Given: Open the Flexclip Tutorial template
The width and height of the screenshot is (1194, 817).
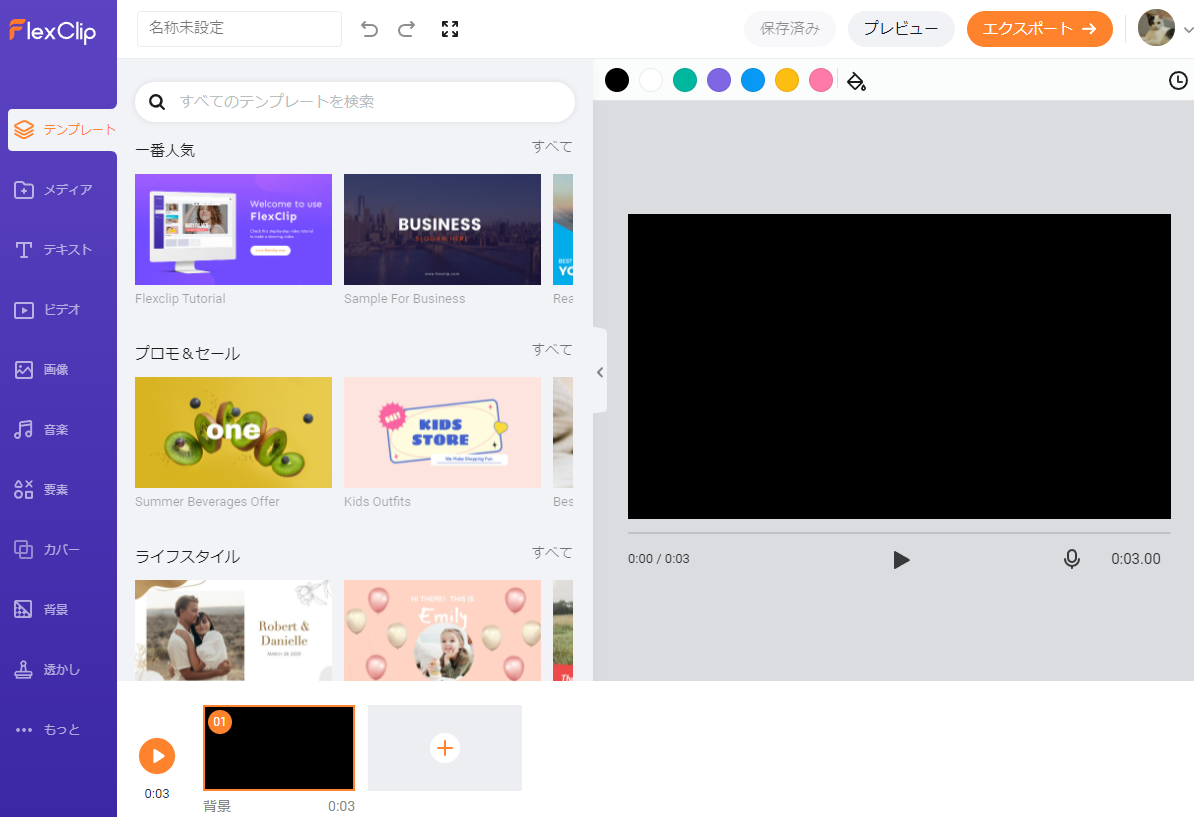Looking at the screenshot, I should 233,229.
